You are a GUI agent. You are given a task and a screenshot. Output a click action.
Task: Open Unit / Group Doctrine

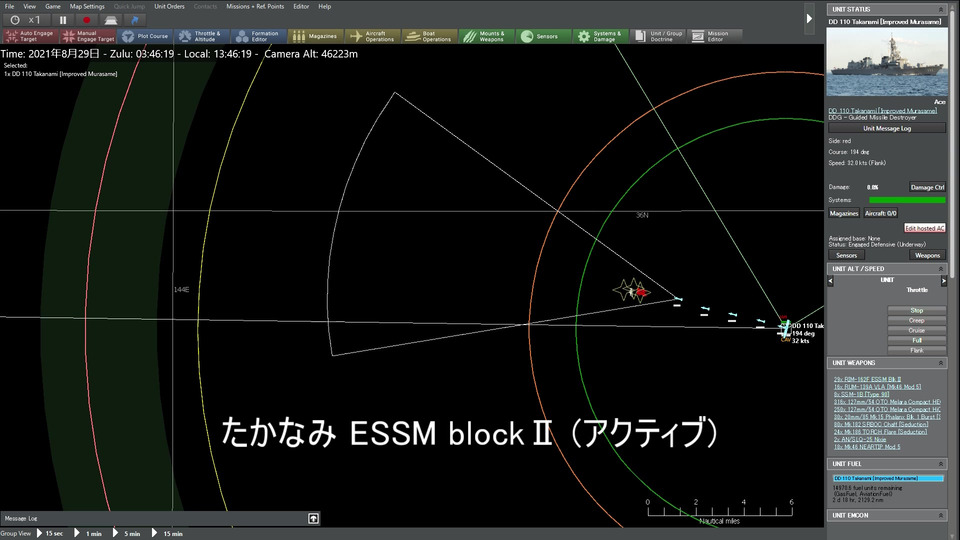point(658,36)
